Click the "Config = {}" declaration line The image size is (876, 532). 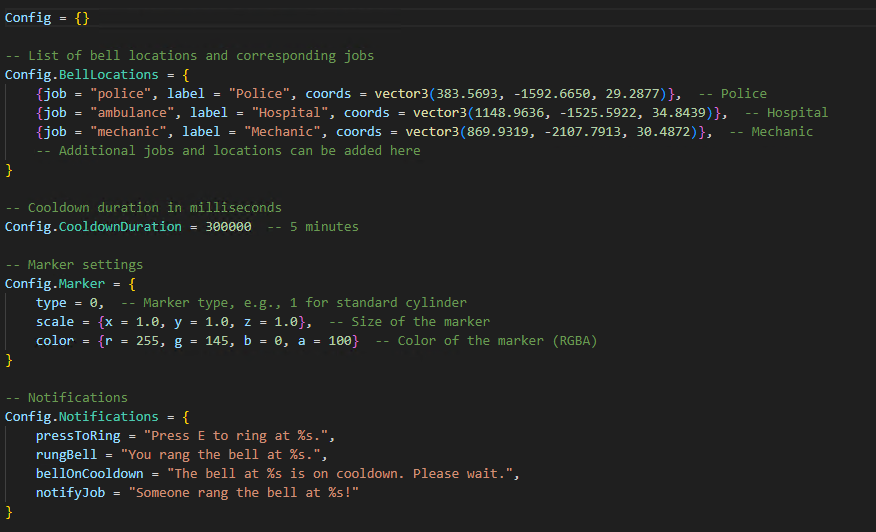pyautogui.click(x=47, y=18)
